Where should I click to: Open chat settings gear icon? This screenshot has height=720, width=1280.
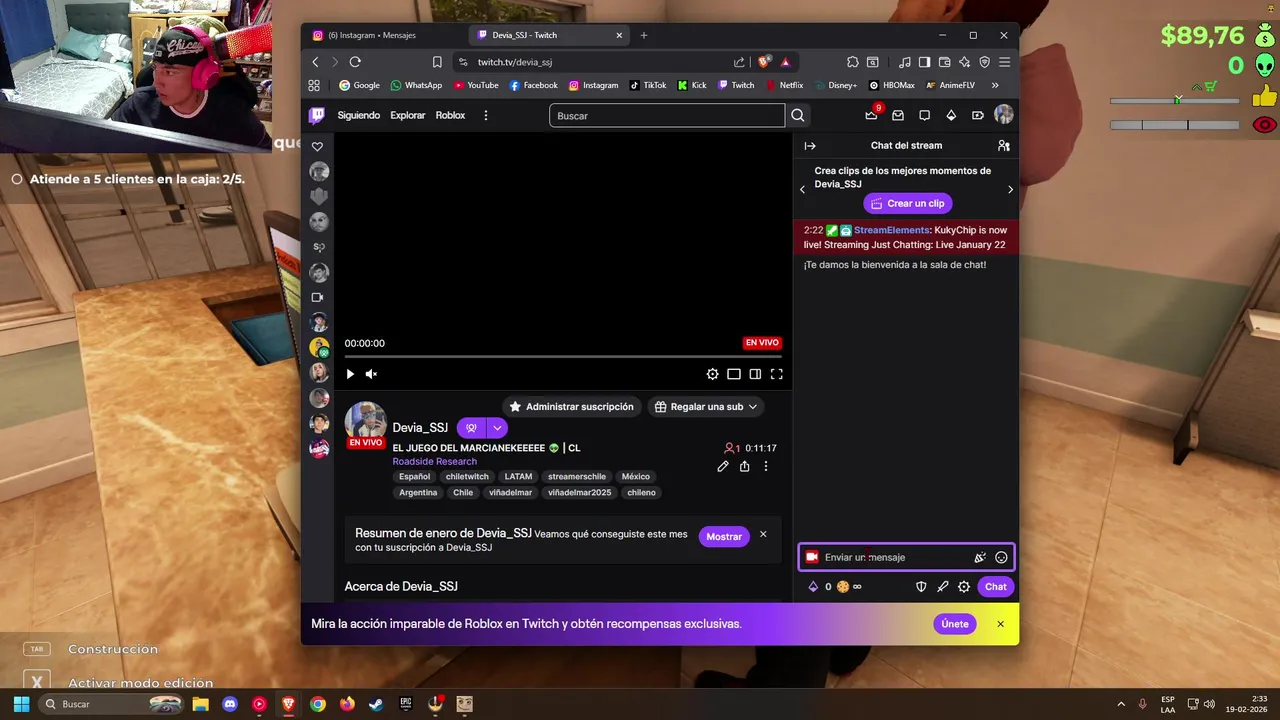point(964,587)
